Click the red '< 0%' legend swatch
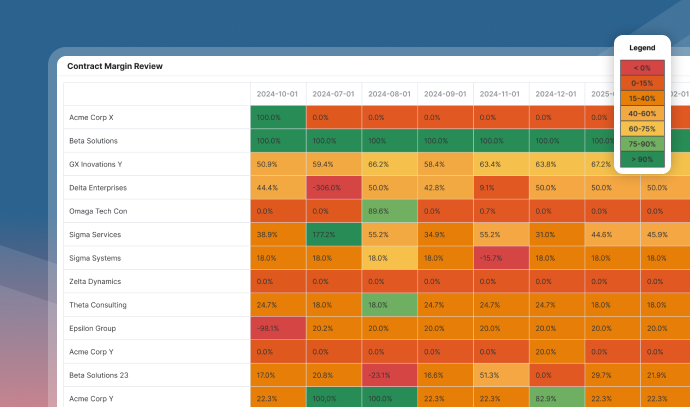 tap(642, 68)
